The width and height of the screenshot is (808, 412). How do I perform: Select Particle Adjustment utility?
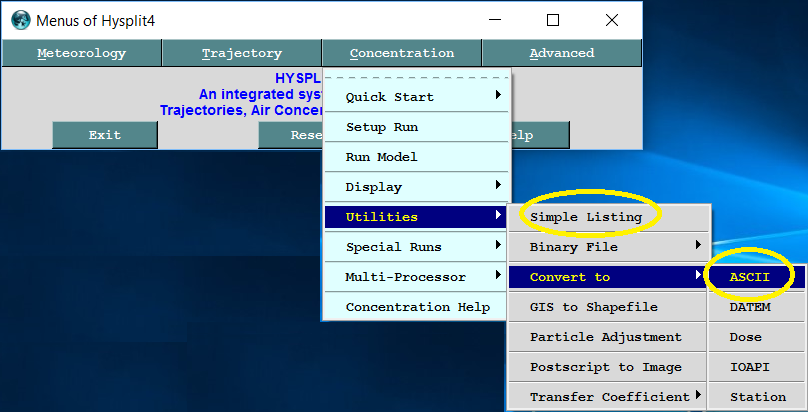(x=607, y=337)
